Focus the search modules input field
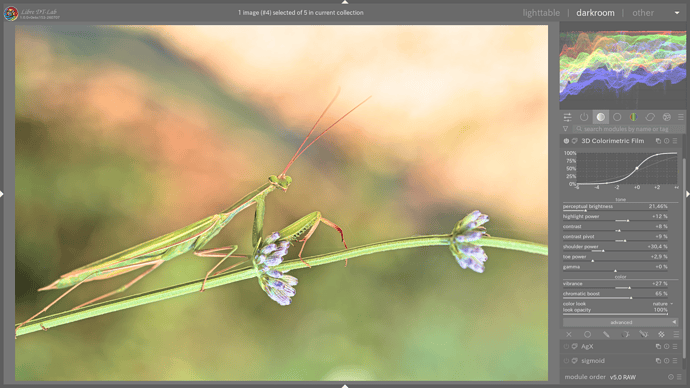The width and height of the screenshot is (690, 388). click(628, 129)
